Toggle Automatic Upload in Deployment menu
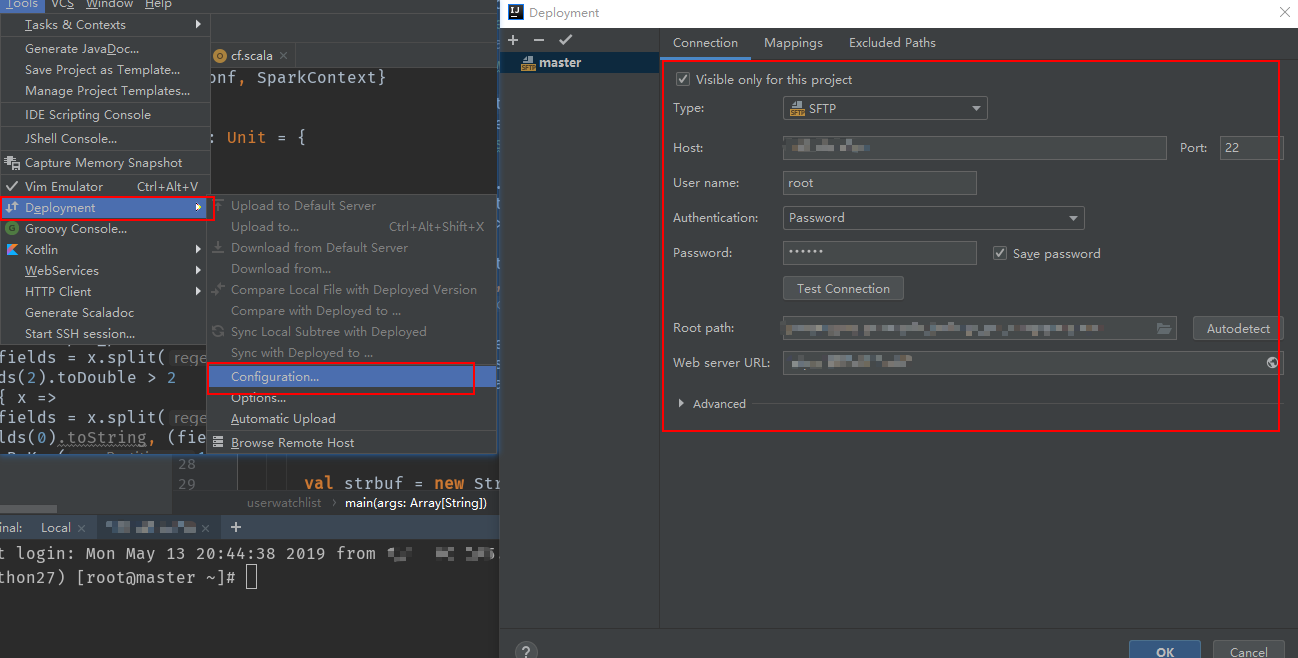Viewport: 1298px width, 658px height. 283,418
